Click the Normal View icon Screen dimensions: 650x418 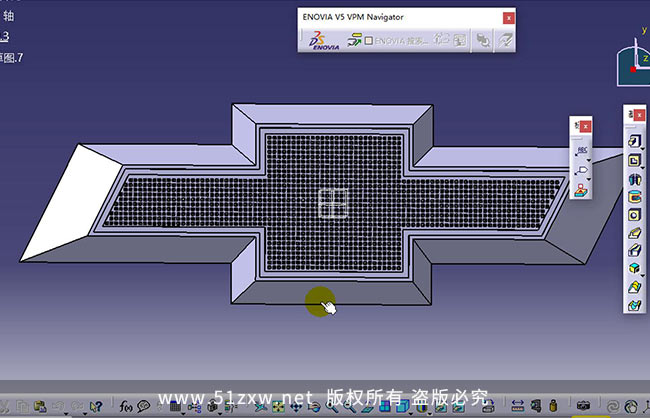[368, 407]
